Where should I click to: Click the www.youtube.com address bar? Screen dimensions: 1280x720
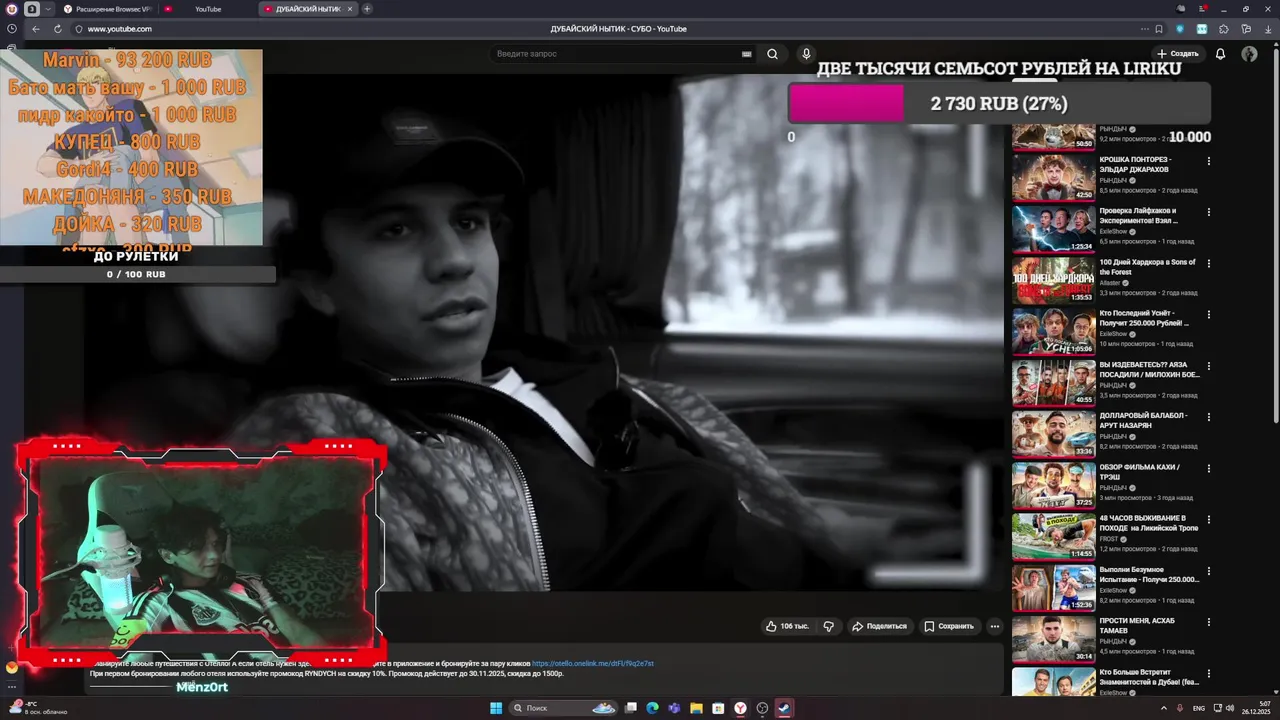[120, 29]
